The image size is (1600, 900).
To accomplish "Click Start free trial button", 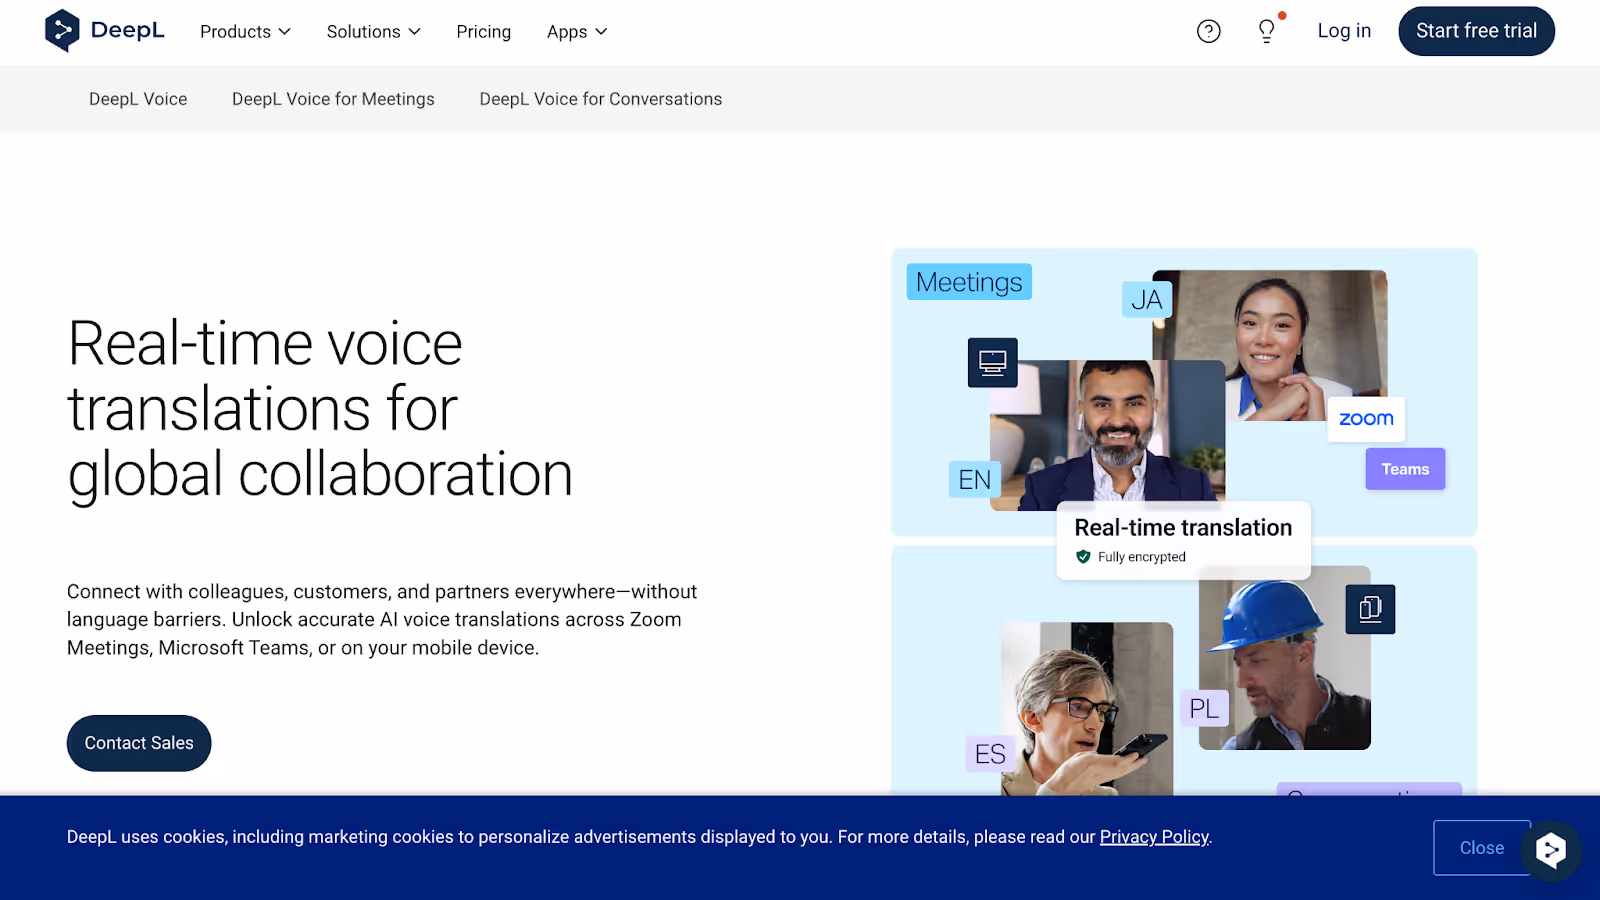I will pyautogui.click(x=1476, y=31).
